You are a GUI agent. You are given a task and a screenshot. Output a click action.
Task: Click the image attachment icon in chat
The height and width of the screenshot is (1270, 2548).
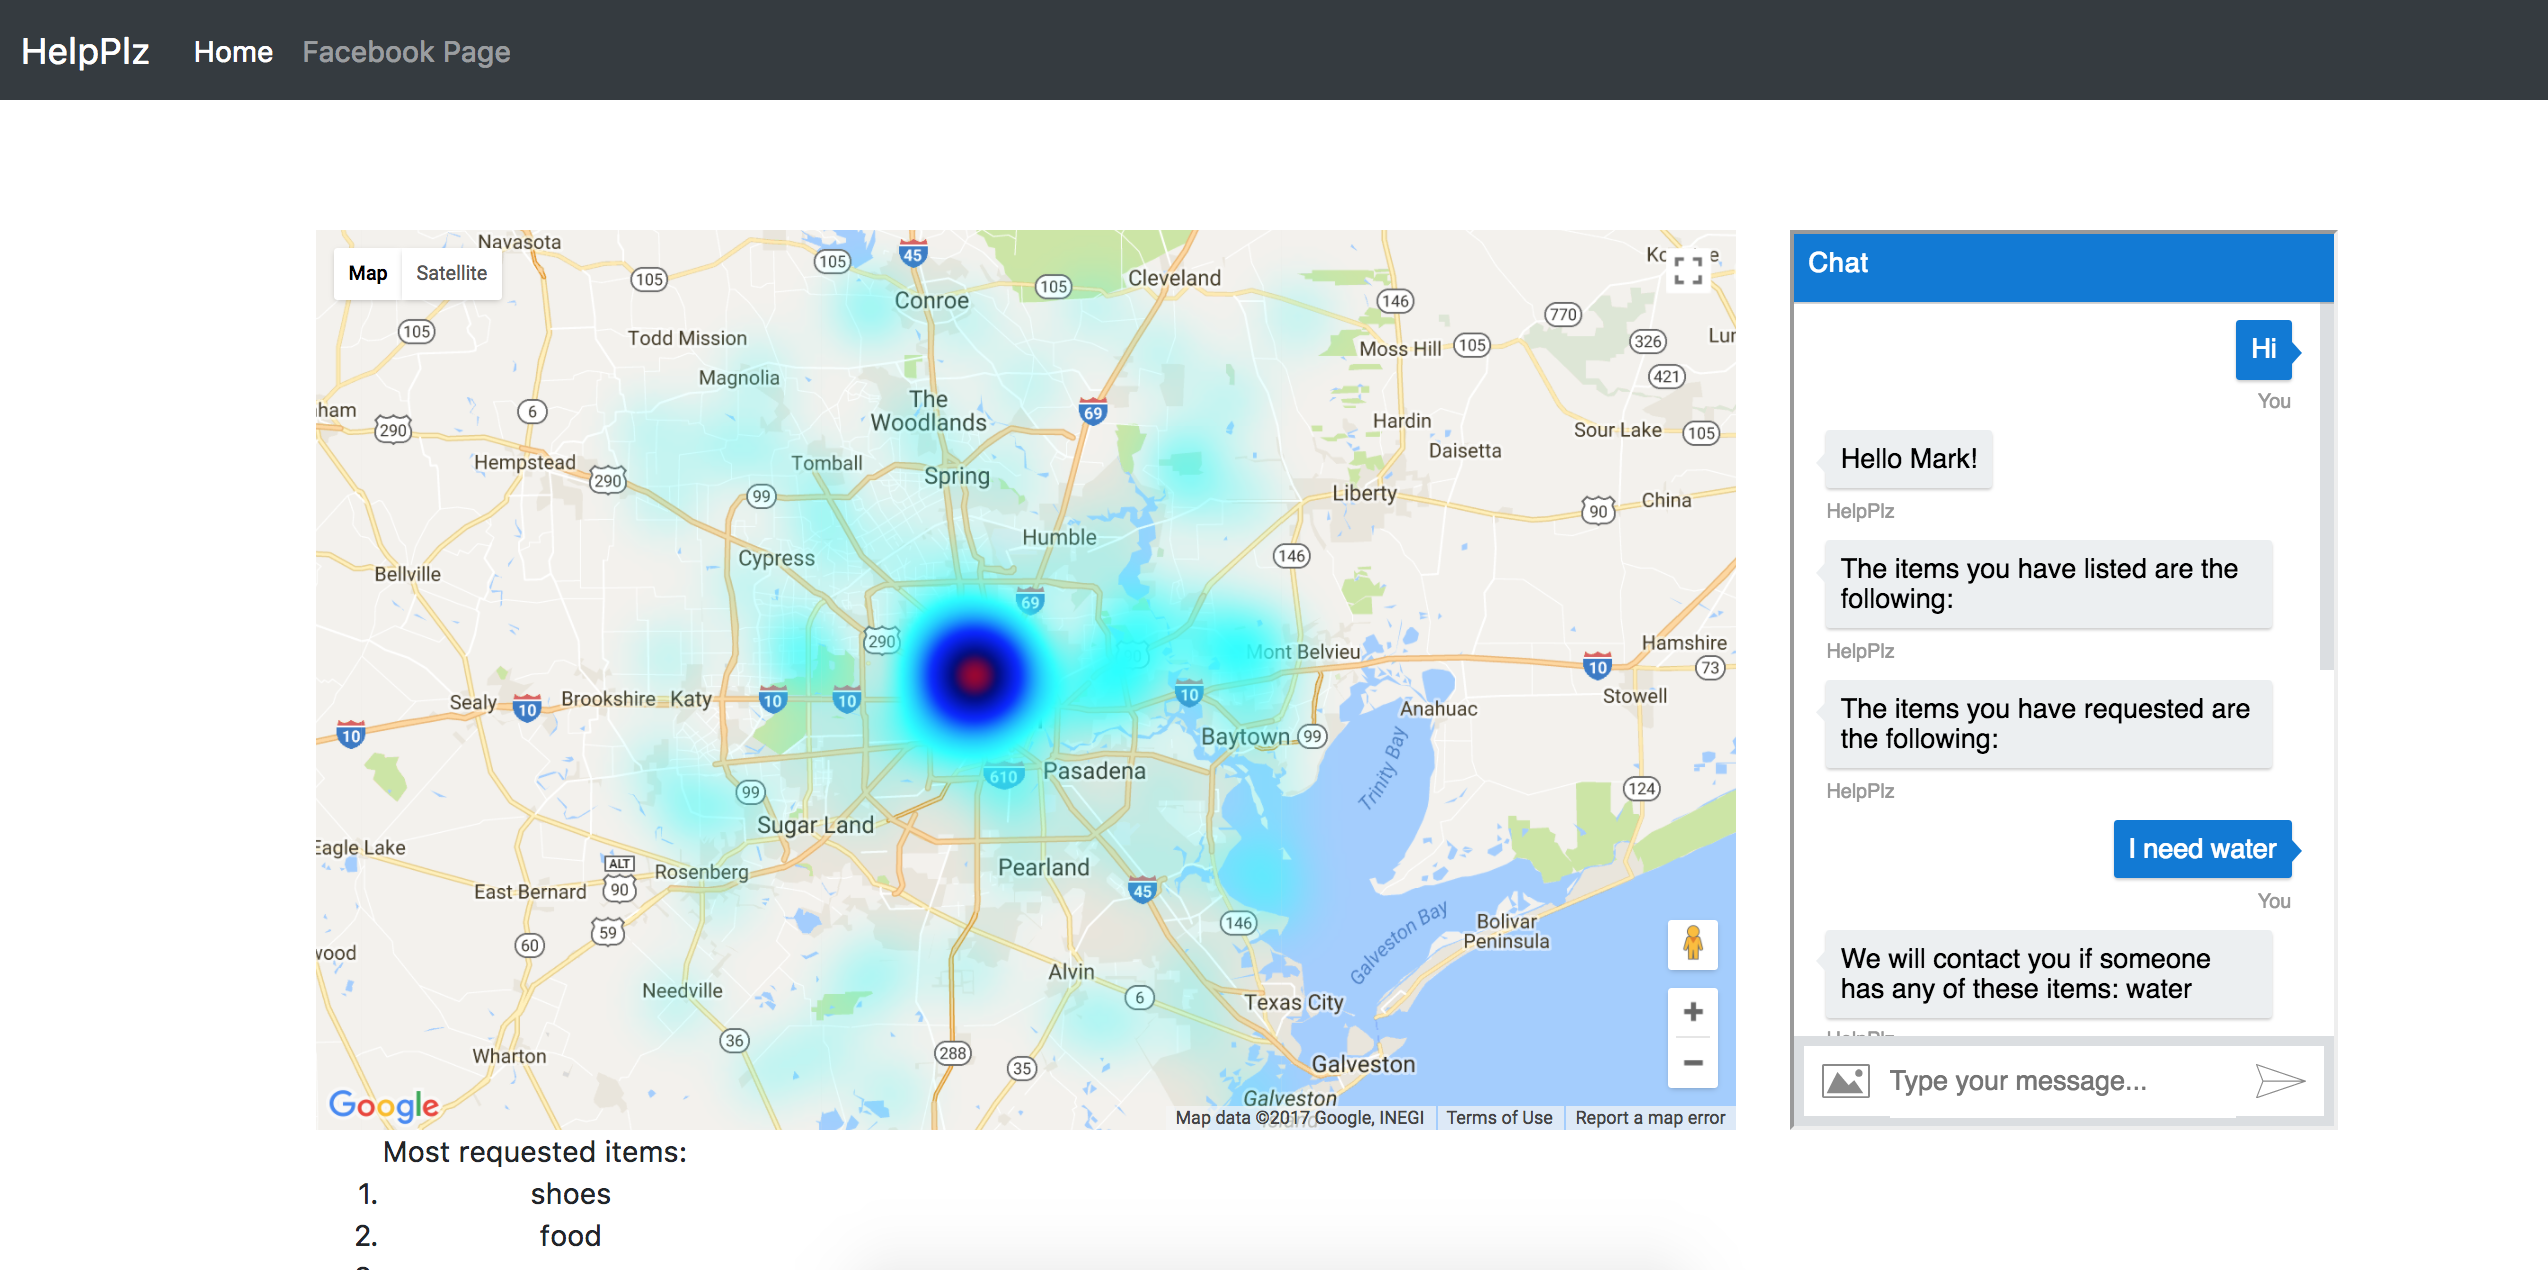(1845, 1081)
